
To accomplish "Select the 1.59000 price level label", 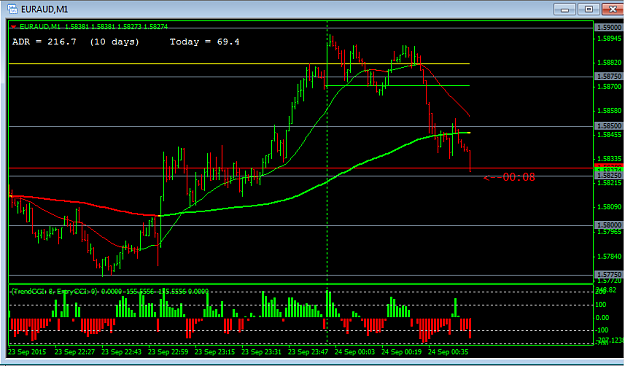I will pyautogui.click(x=609, y=28).
